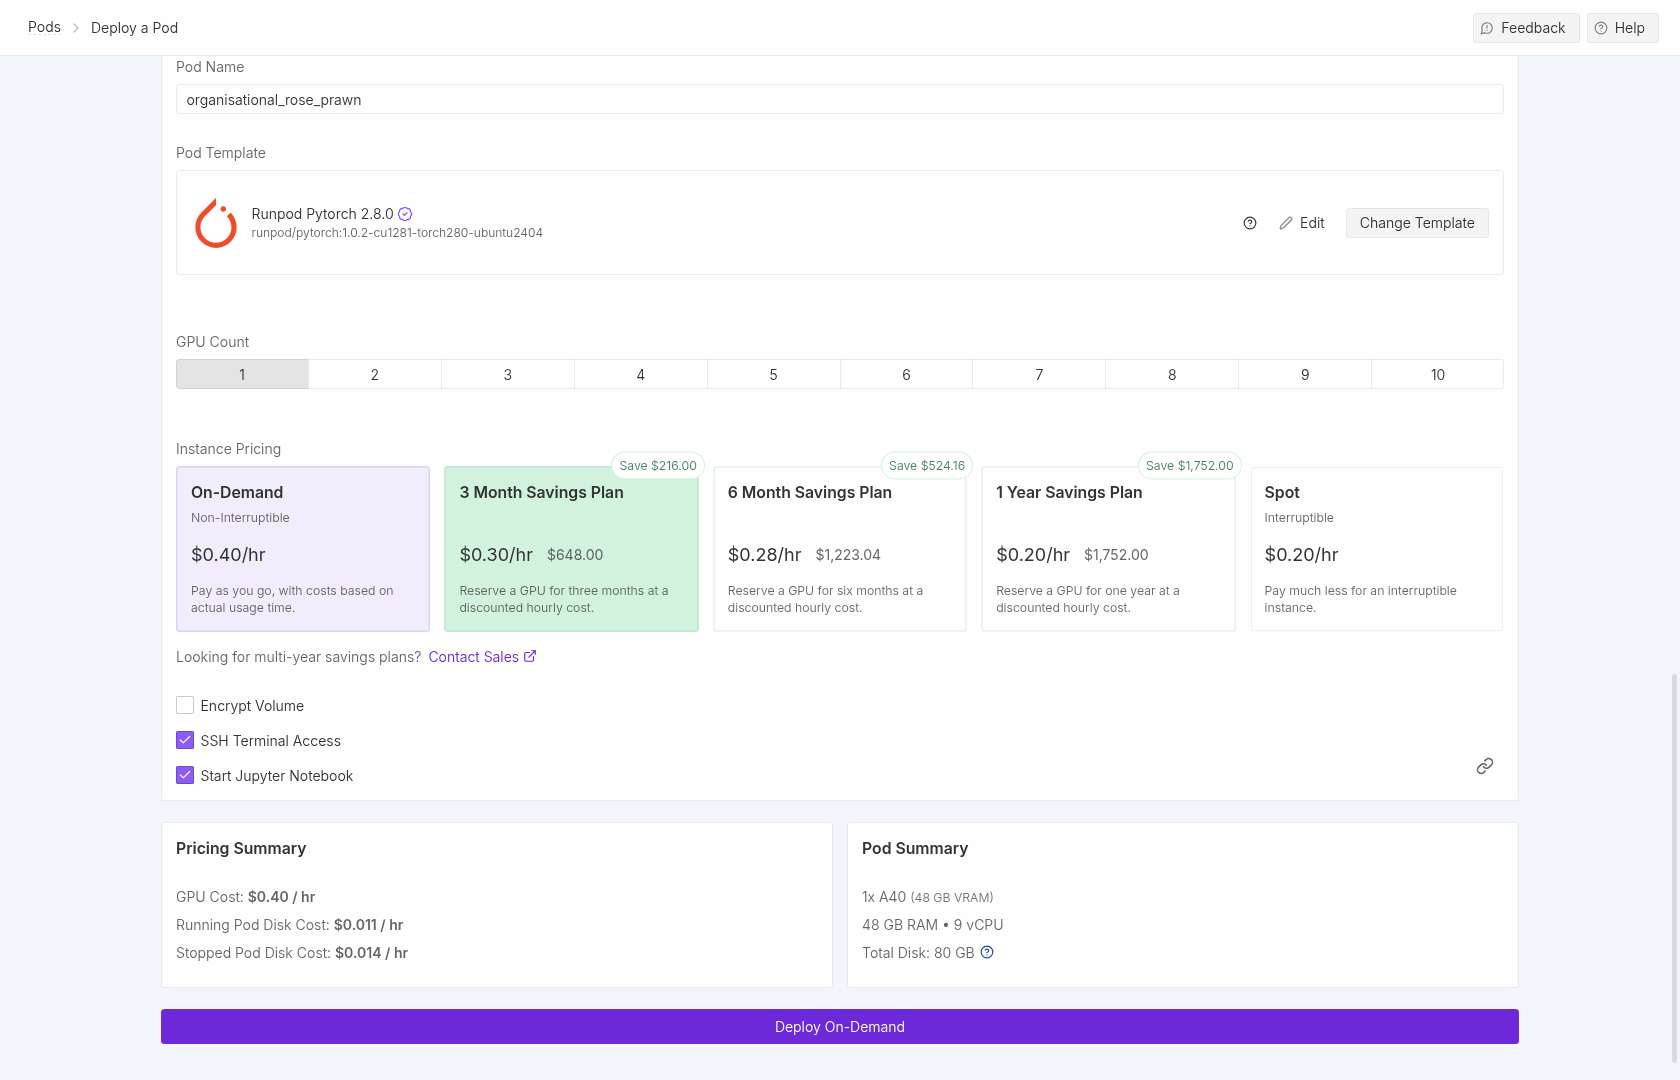Click the template help question mark icon
Image resolution: width=1680 pixels, height=1080 pixels.
coord(1249,223)
